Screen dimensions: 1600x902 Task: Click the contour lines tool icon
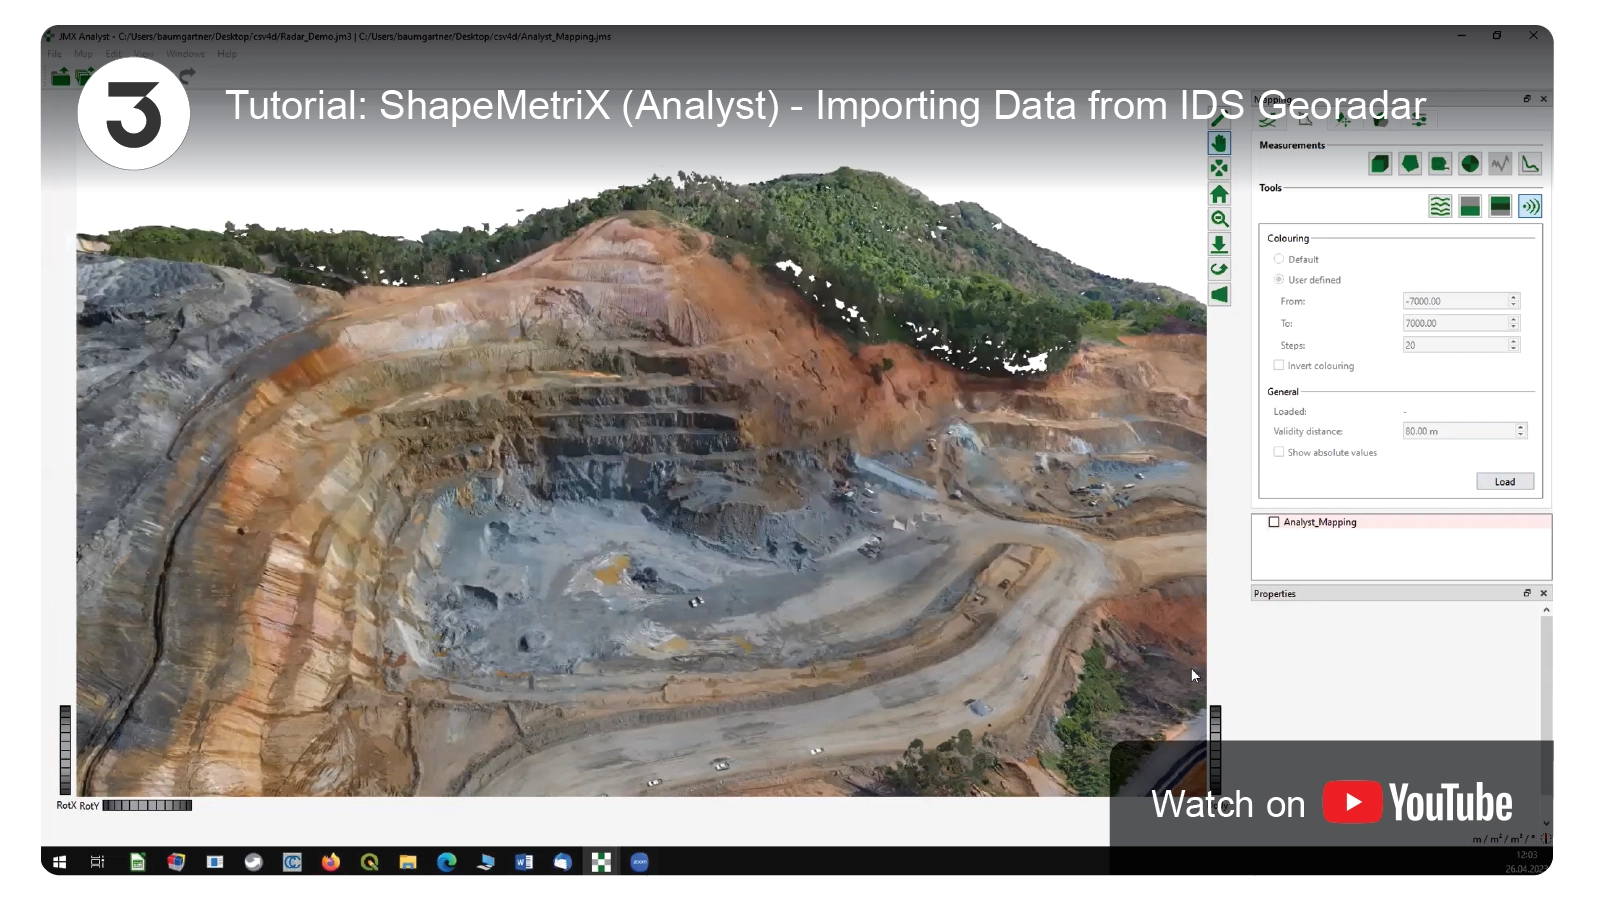(1440, 207)
